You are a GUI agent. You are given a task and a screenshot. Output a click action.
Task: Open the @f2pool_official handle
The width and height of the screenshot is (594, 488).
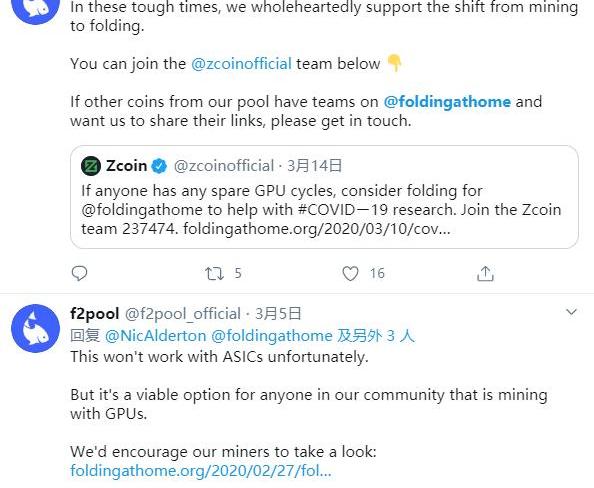click(183, 314)
